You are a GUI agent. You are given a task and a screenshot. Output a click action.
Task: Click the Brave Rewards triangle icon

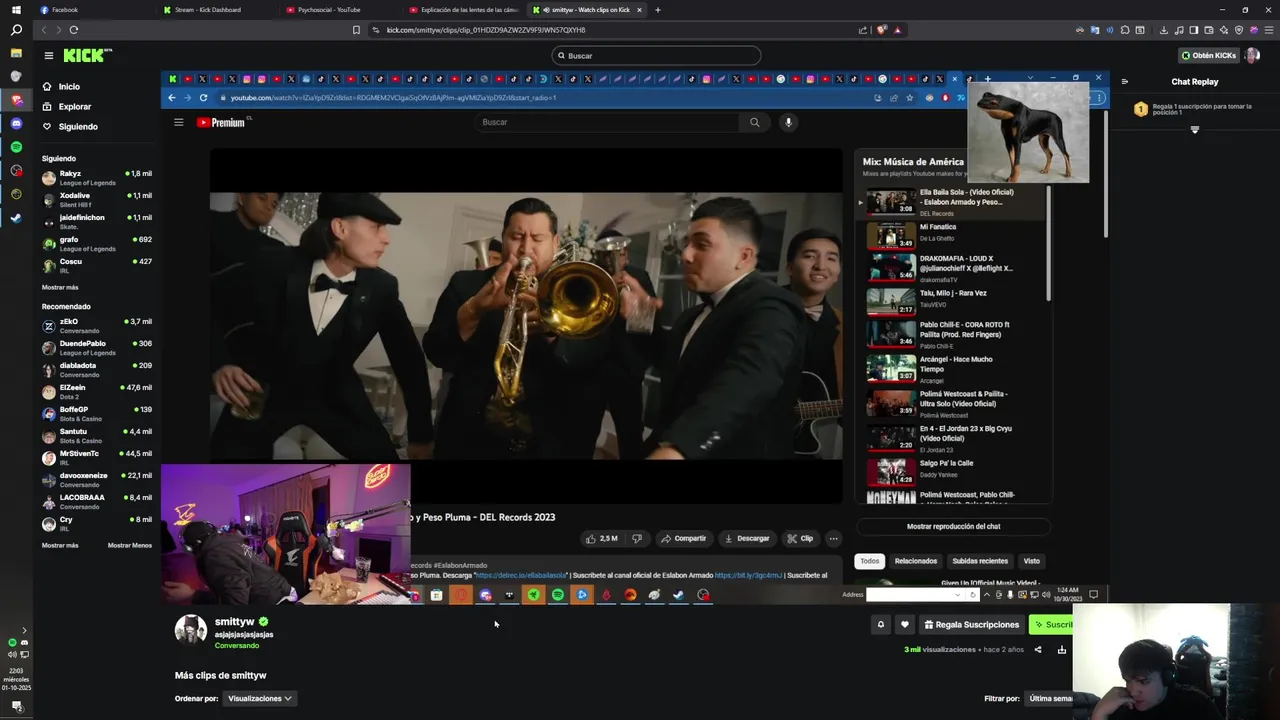897,30
